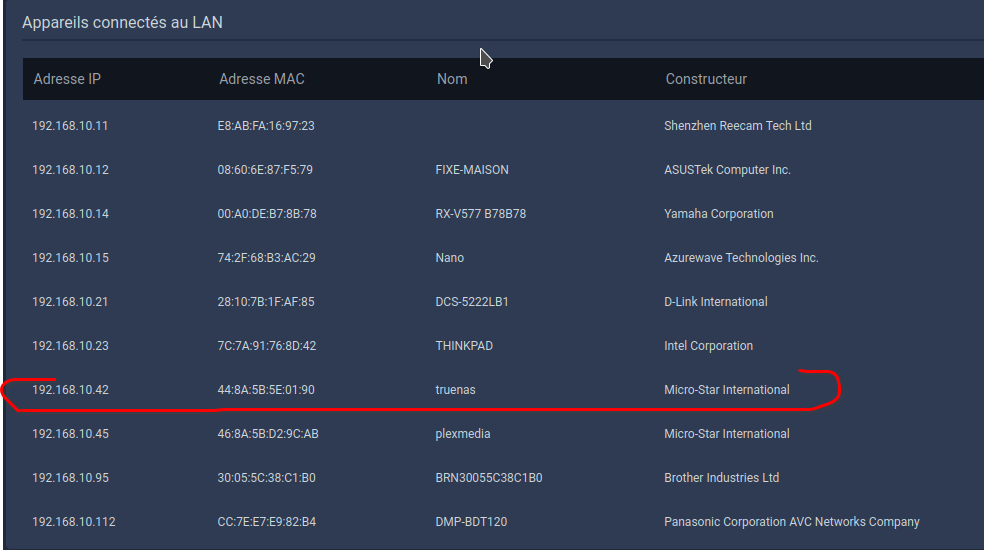
Task: Click the plexmedia device name
Action: point(463,433)
